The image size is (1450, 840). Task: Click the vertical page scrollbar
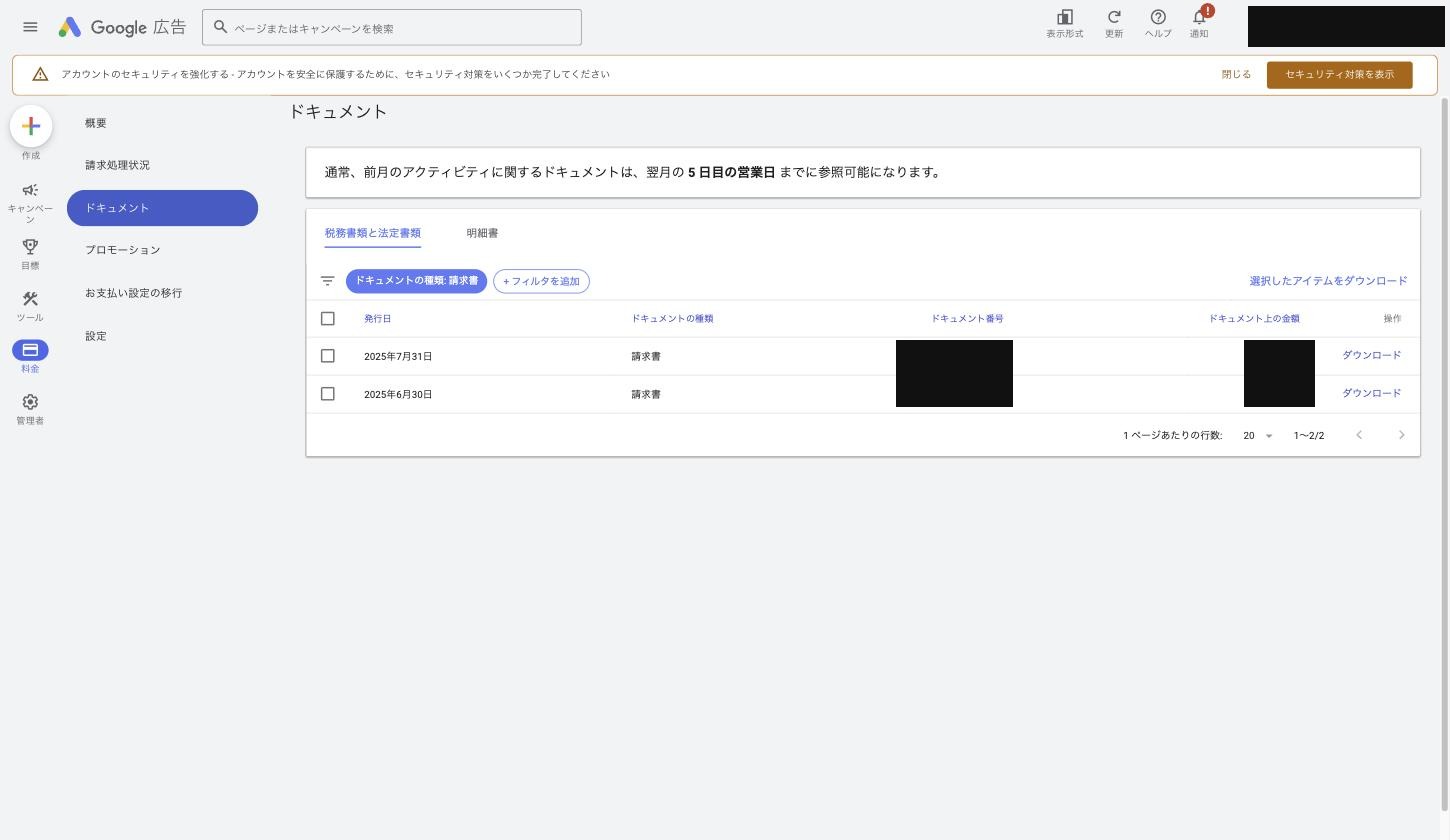click(1444, 454)
